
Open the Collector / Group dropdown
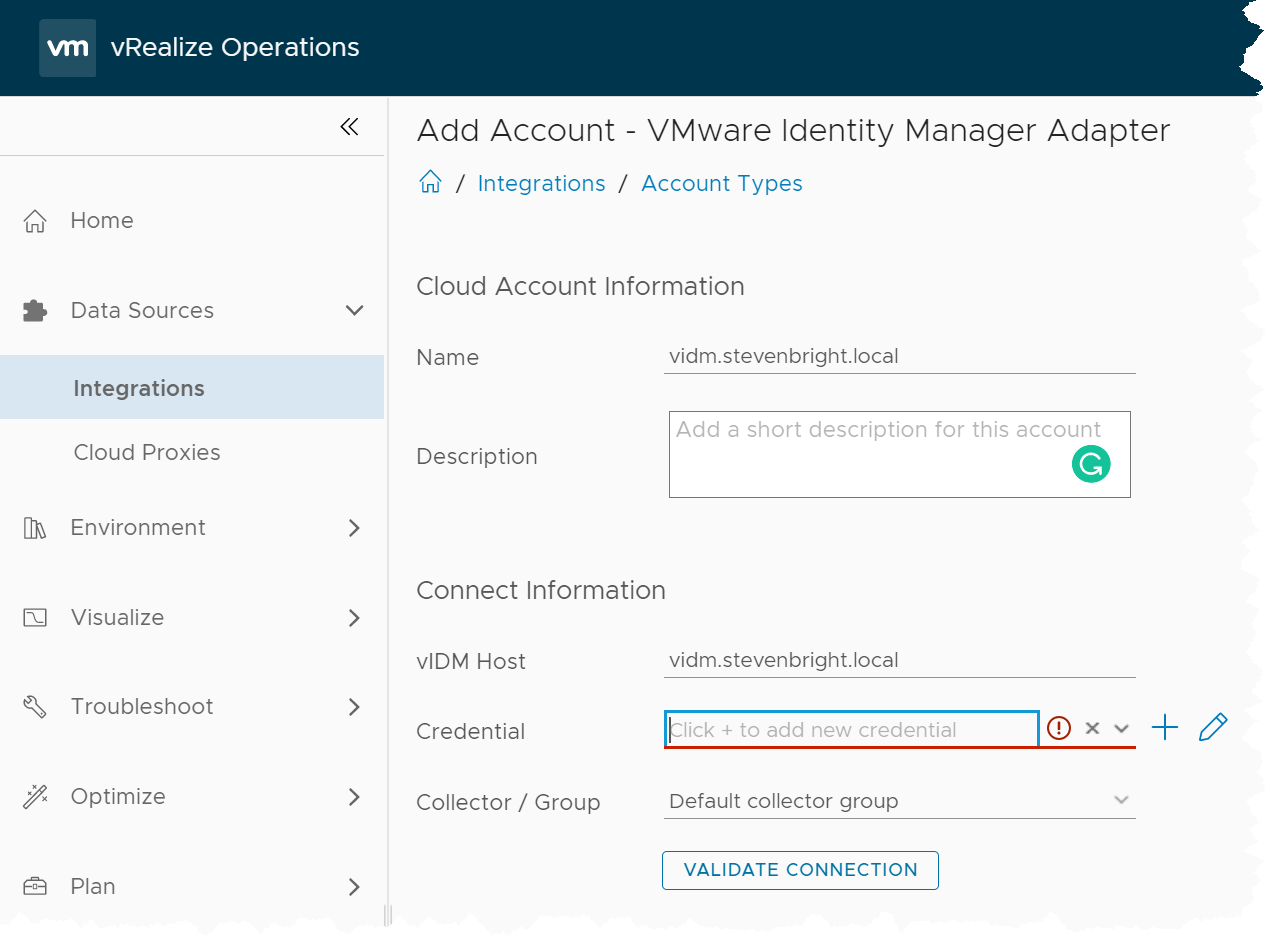pyautogui.click(x=1121, y=800)
